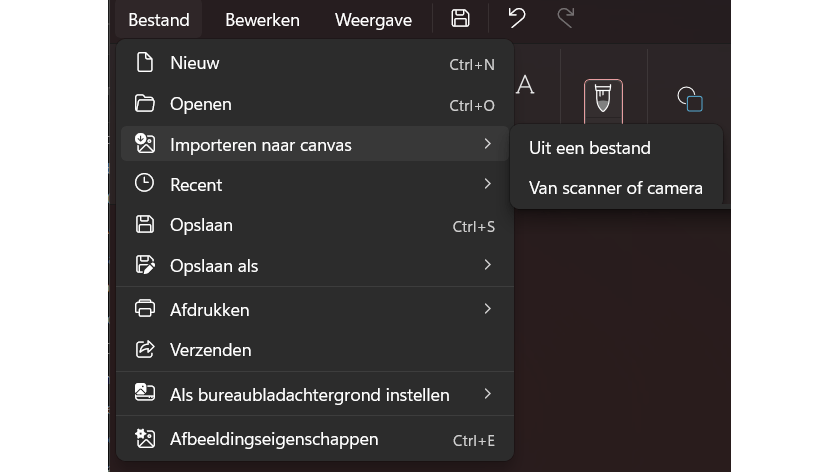Click Opslaan menu entry
839x472 pixels.
click(x=201, y=225)
